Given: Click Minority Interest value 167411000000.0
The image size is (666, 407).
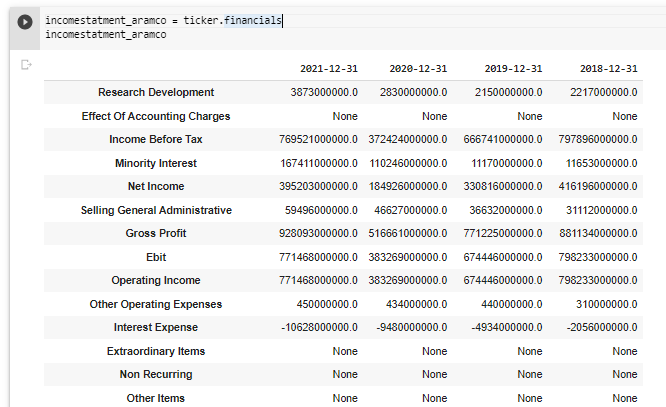Looking at the screenshot, I should pyautogui.click(x=319, y=163).
